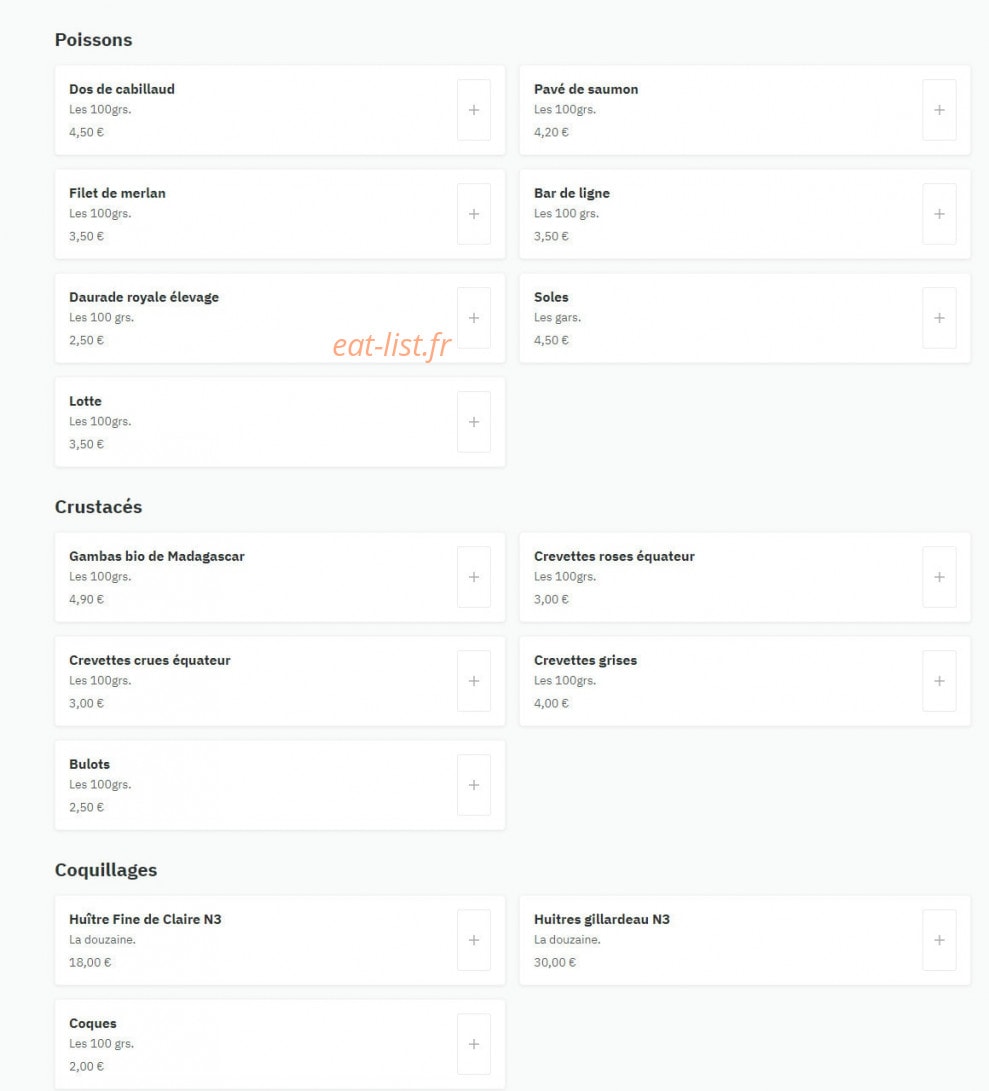Add Huitres gillardeau N3 with plus icon
This screenshot has height=1091, width=989.
point(939,940)
